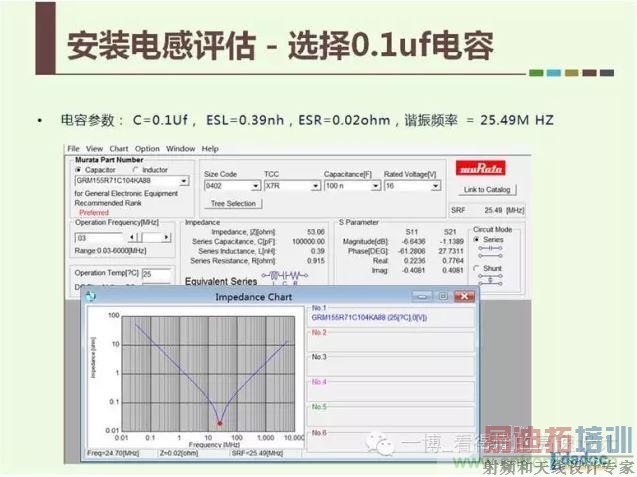Expand the Murata part number dropdown
637x477 pixels.
[184, 181]
